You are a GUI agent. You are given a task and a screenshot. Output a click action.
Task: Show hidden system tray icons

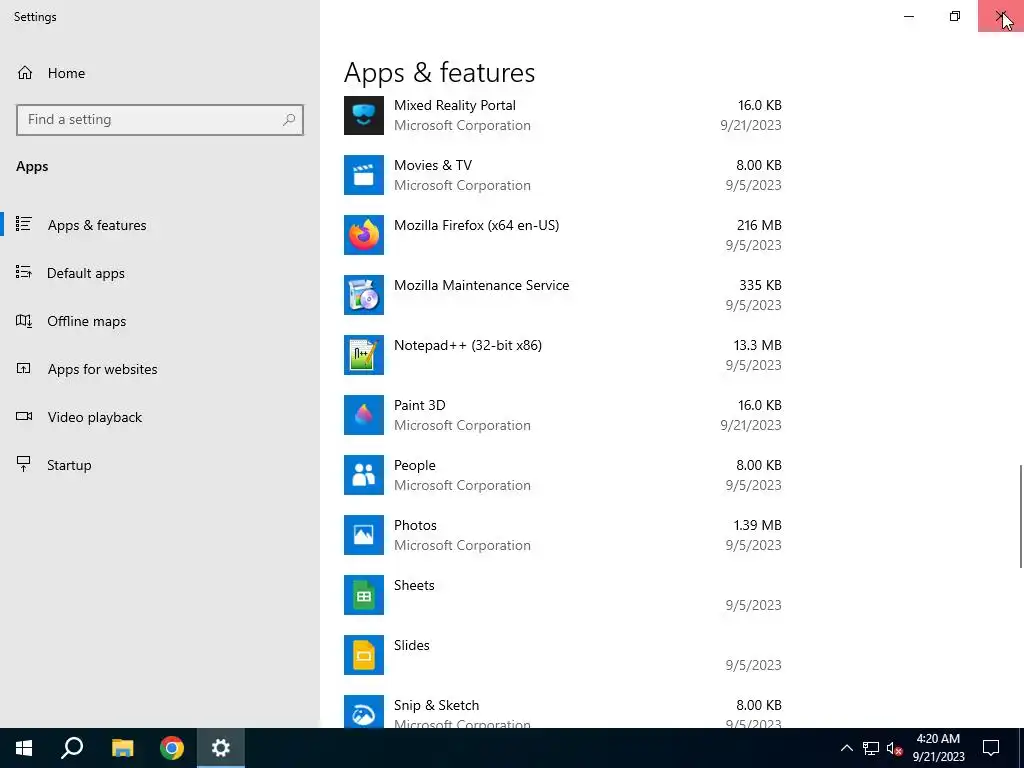[x=846, y=748]
